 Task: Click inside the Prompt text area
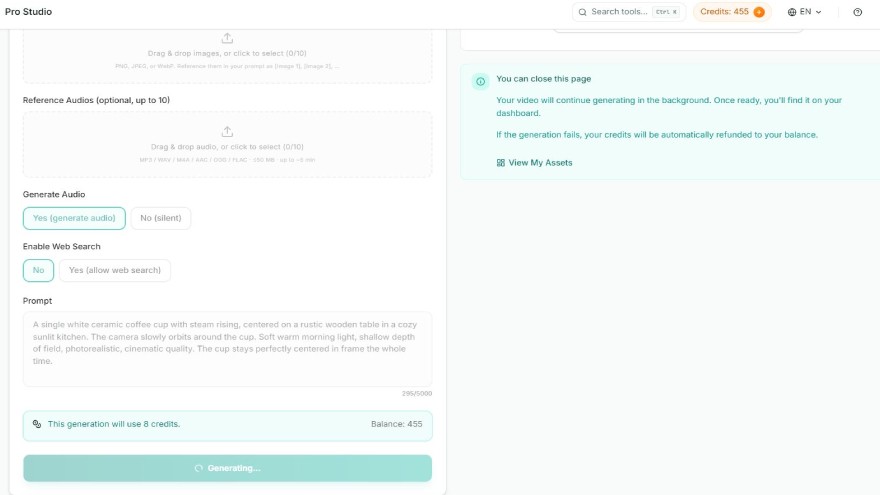pyautogui.click(x=227, y=349)
